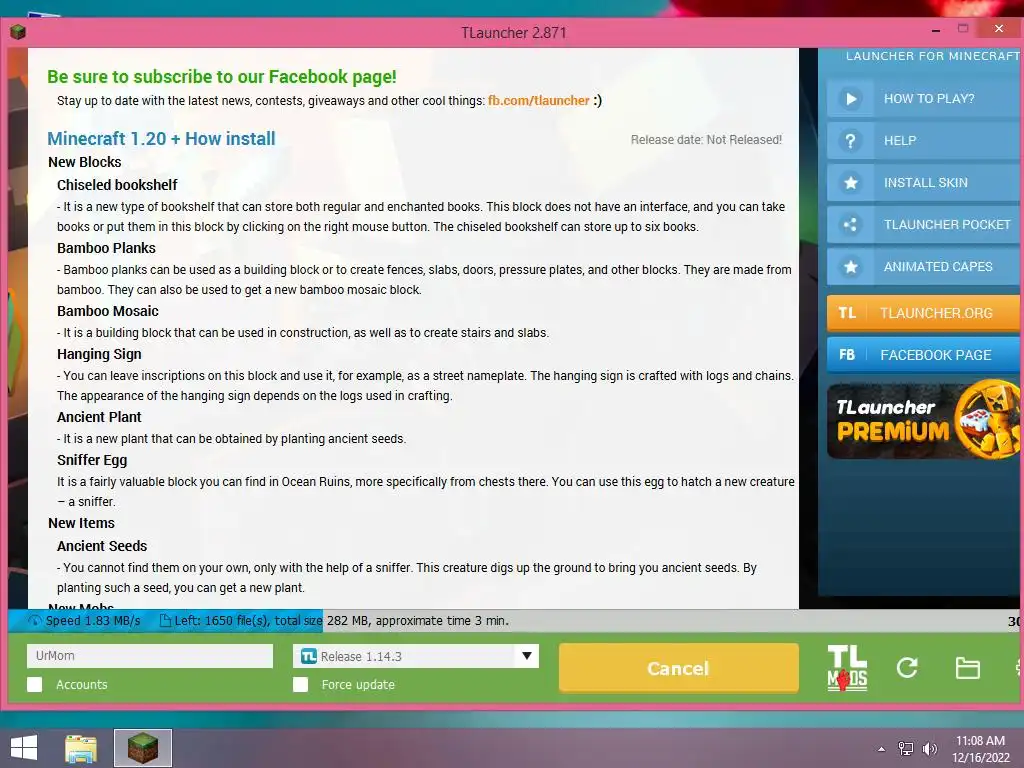Click the 'New Items' section heading
1024x768 pixels.
coord(81,523)
